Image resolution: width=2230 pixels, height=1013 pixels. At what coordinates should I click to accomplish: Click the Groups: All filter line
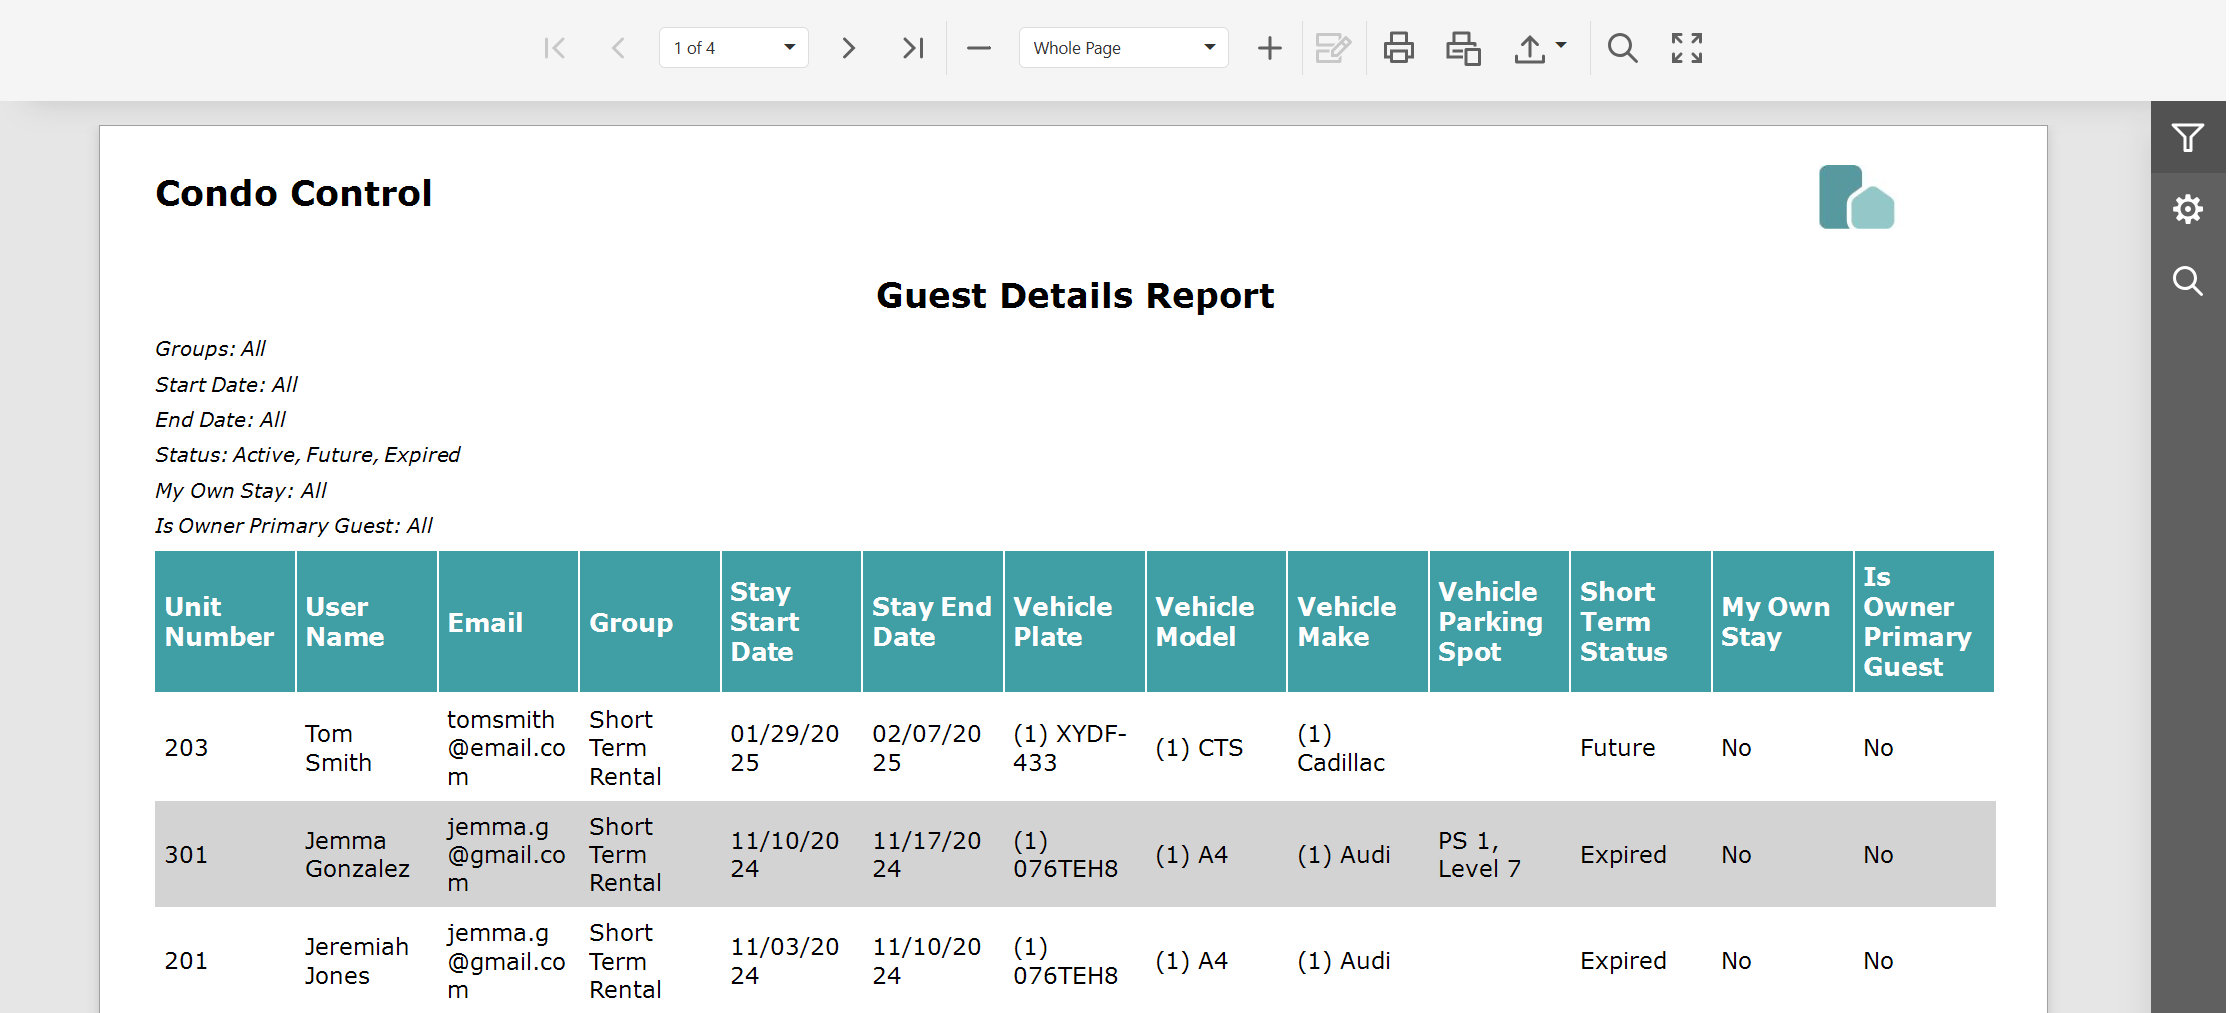210,349
